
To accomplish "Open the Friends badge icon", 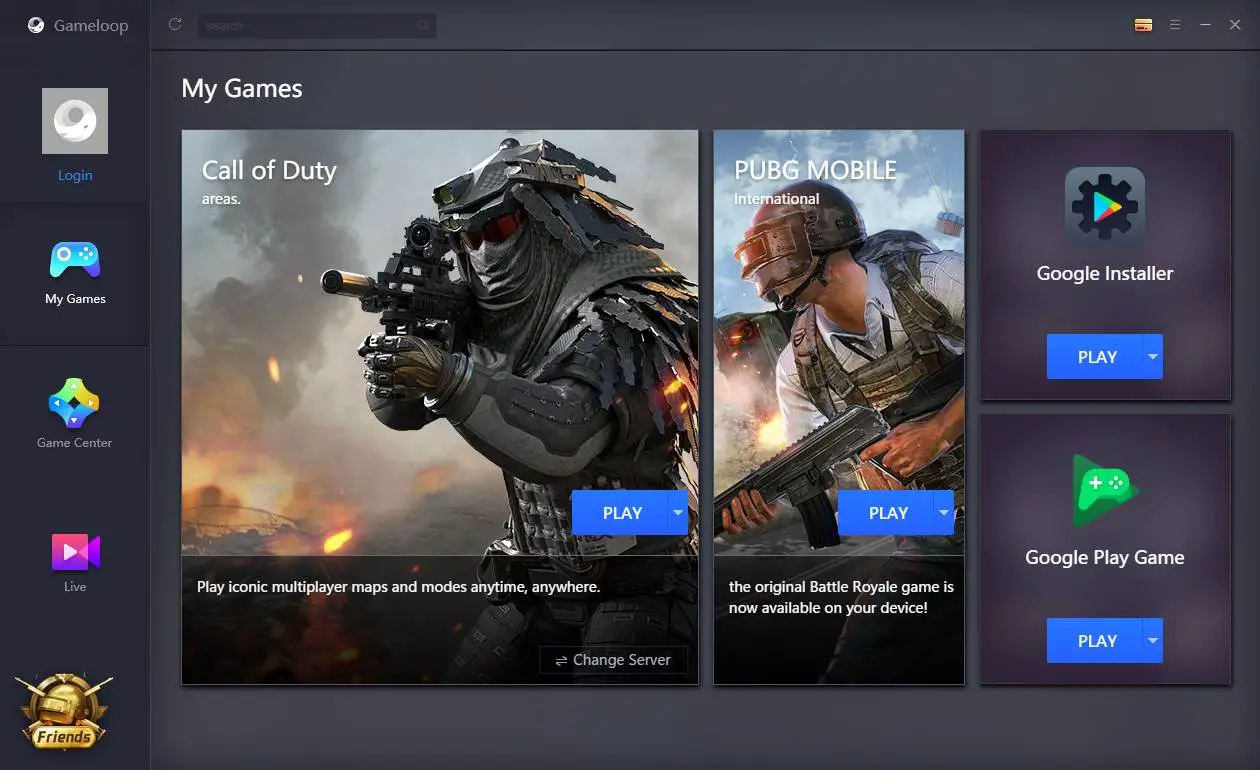I will click(x=64, y=711).
